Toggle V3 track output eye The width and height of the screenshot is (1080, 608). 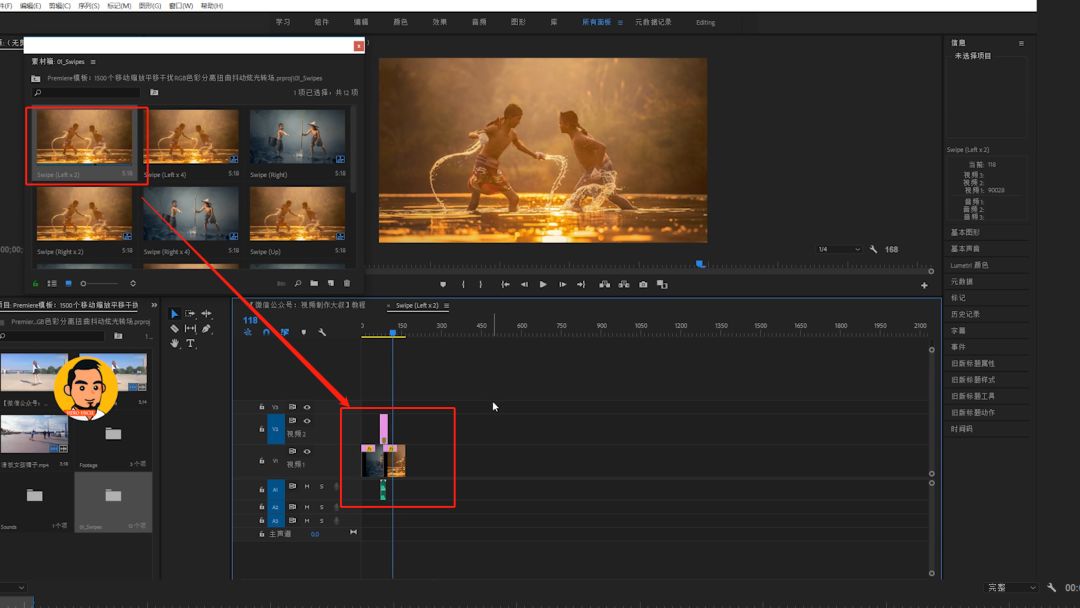pyautogui.click(x=307, y=407)
